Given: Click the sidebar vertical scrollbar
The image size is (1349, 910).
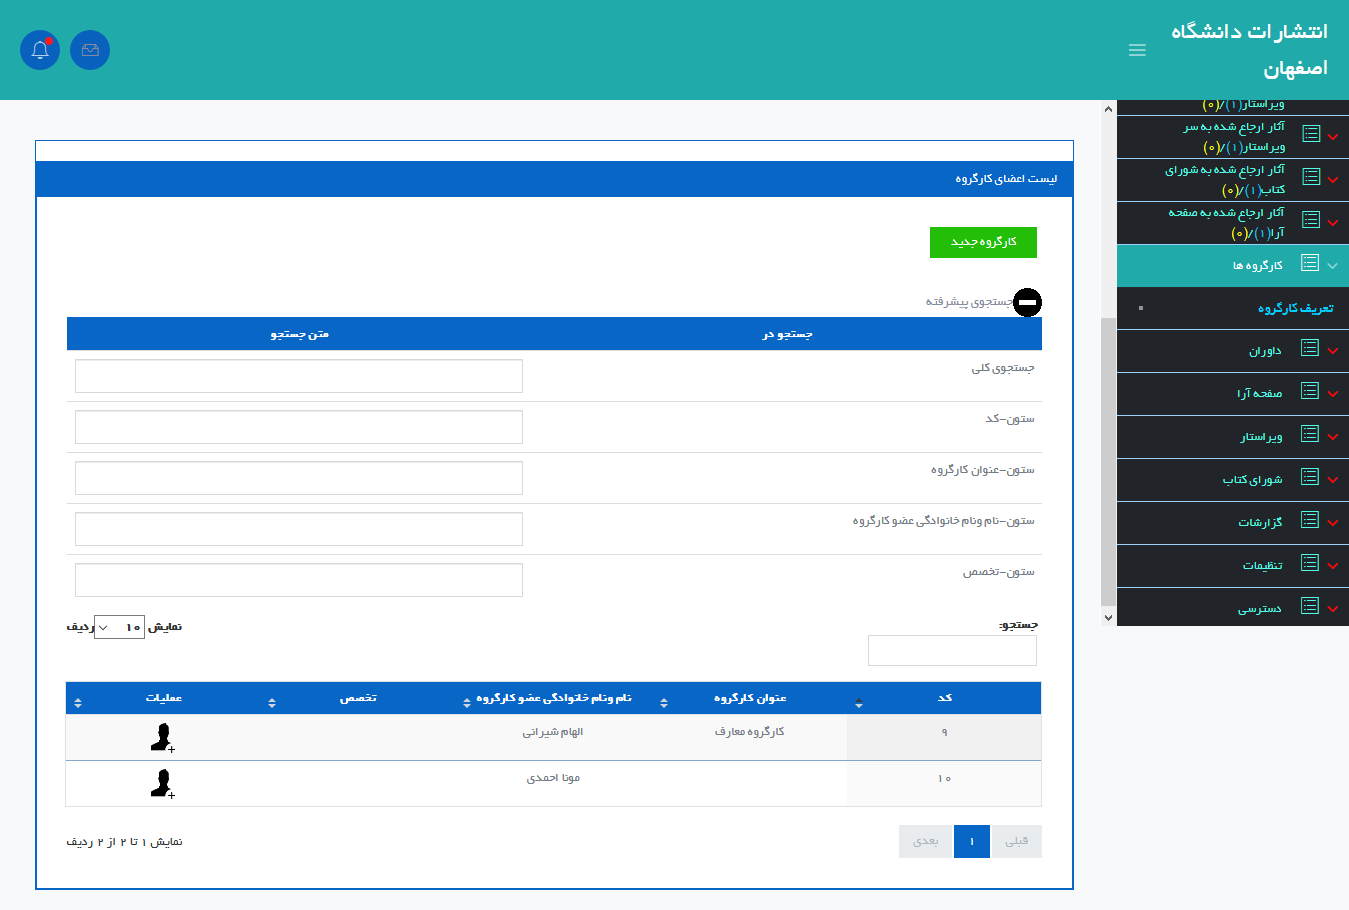Looking at the screenshot, I should 1108,460.
